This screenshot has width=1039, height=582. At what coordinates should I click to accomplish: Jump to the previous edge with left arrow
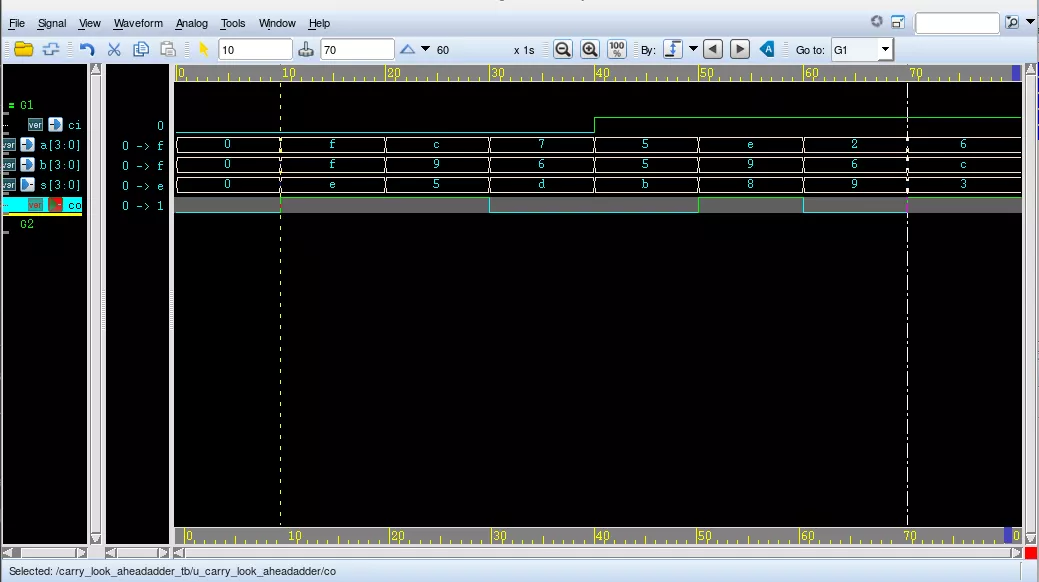pyautogui.click(x=712, y=50)
